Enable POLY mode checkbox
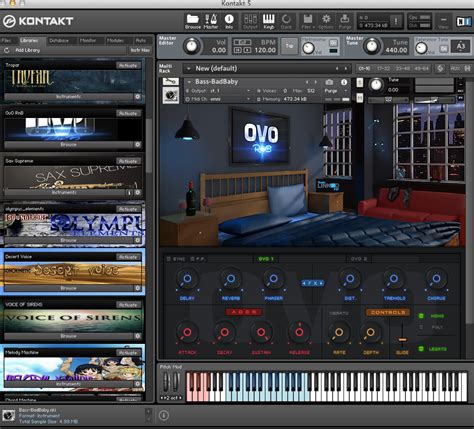The height and width of the screenshot is (429, 474). coord(421,327)
